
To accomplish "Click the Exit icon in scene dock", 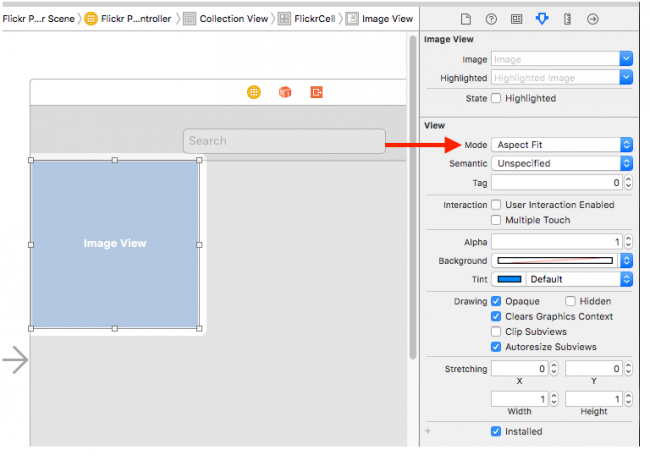I will coord(316,92).
